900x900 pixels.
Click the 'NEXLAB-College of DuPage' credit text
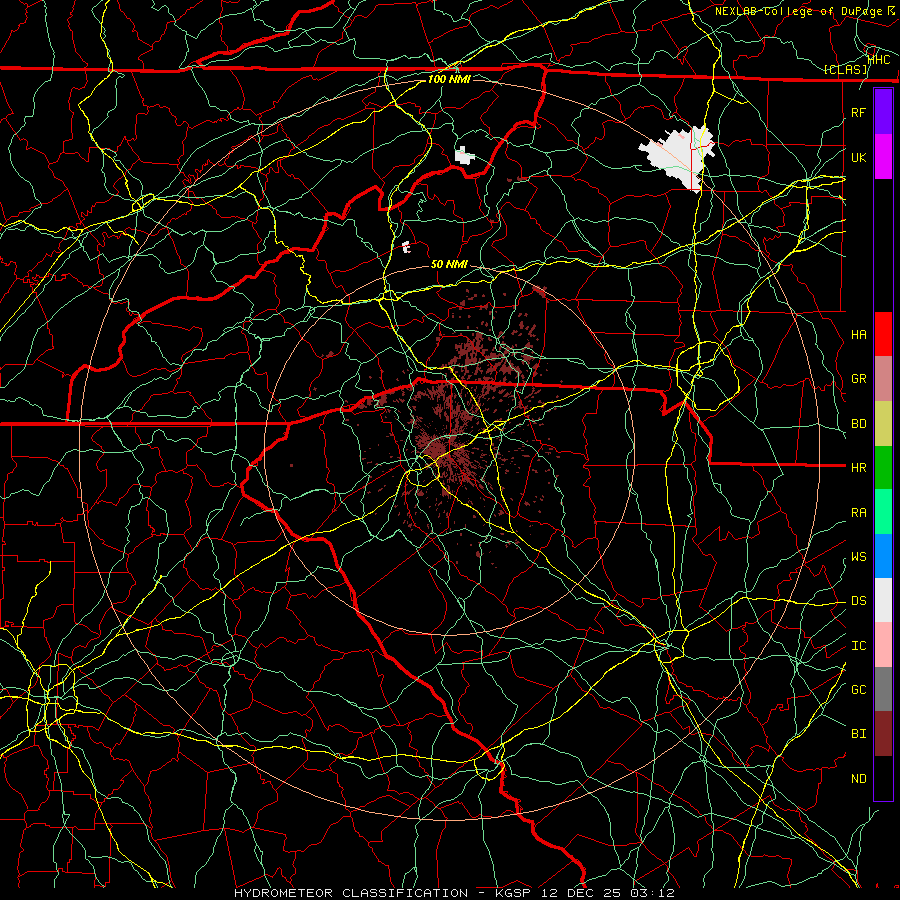pos(800,11)
